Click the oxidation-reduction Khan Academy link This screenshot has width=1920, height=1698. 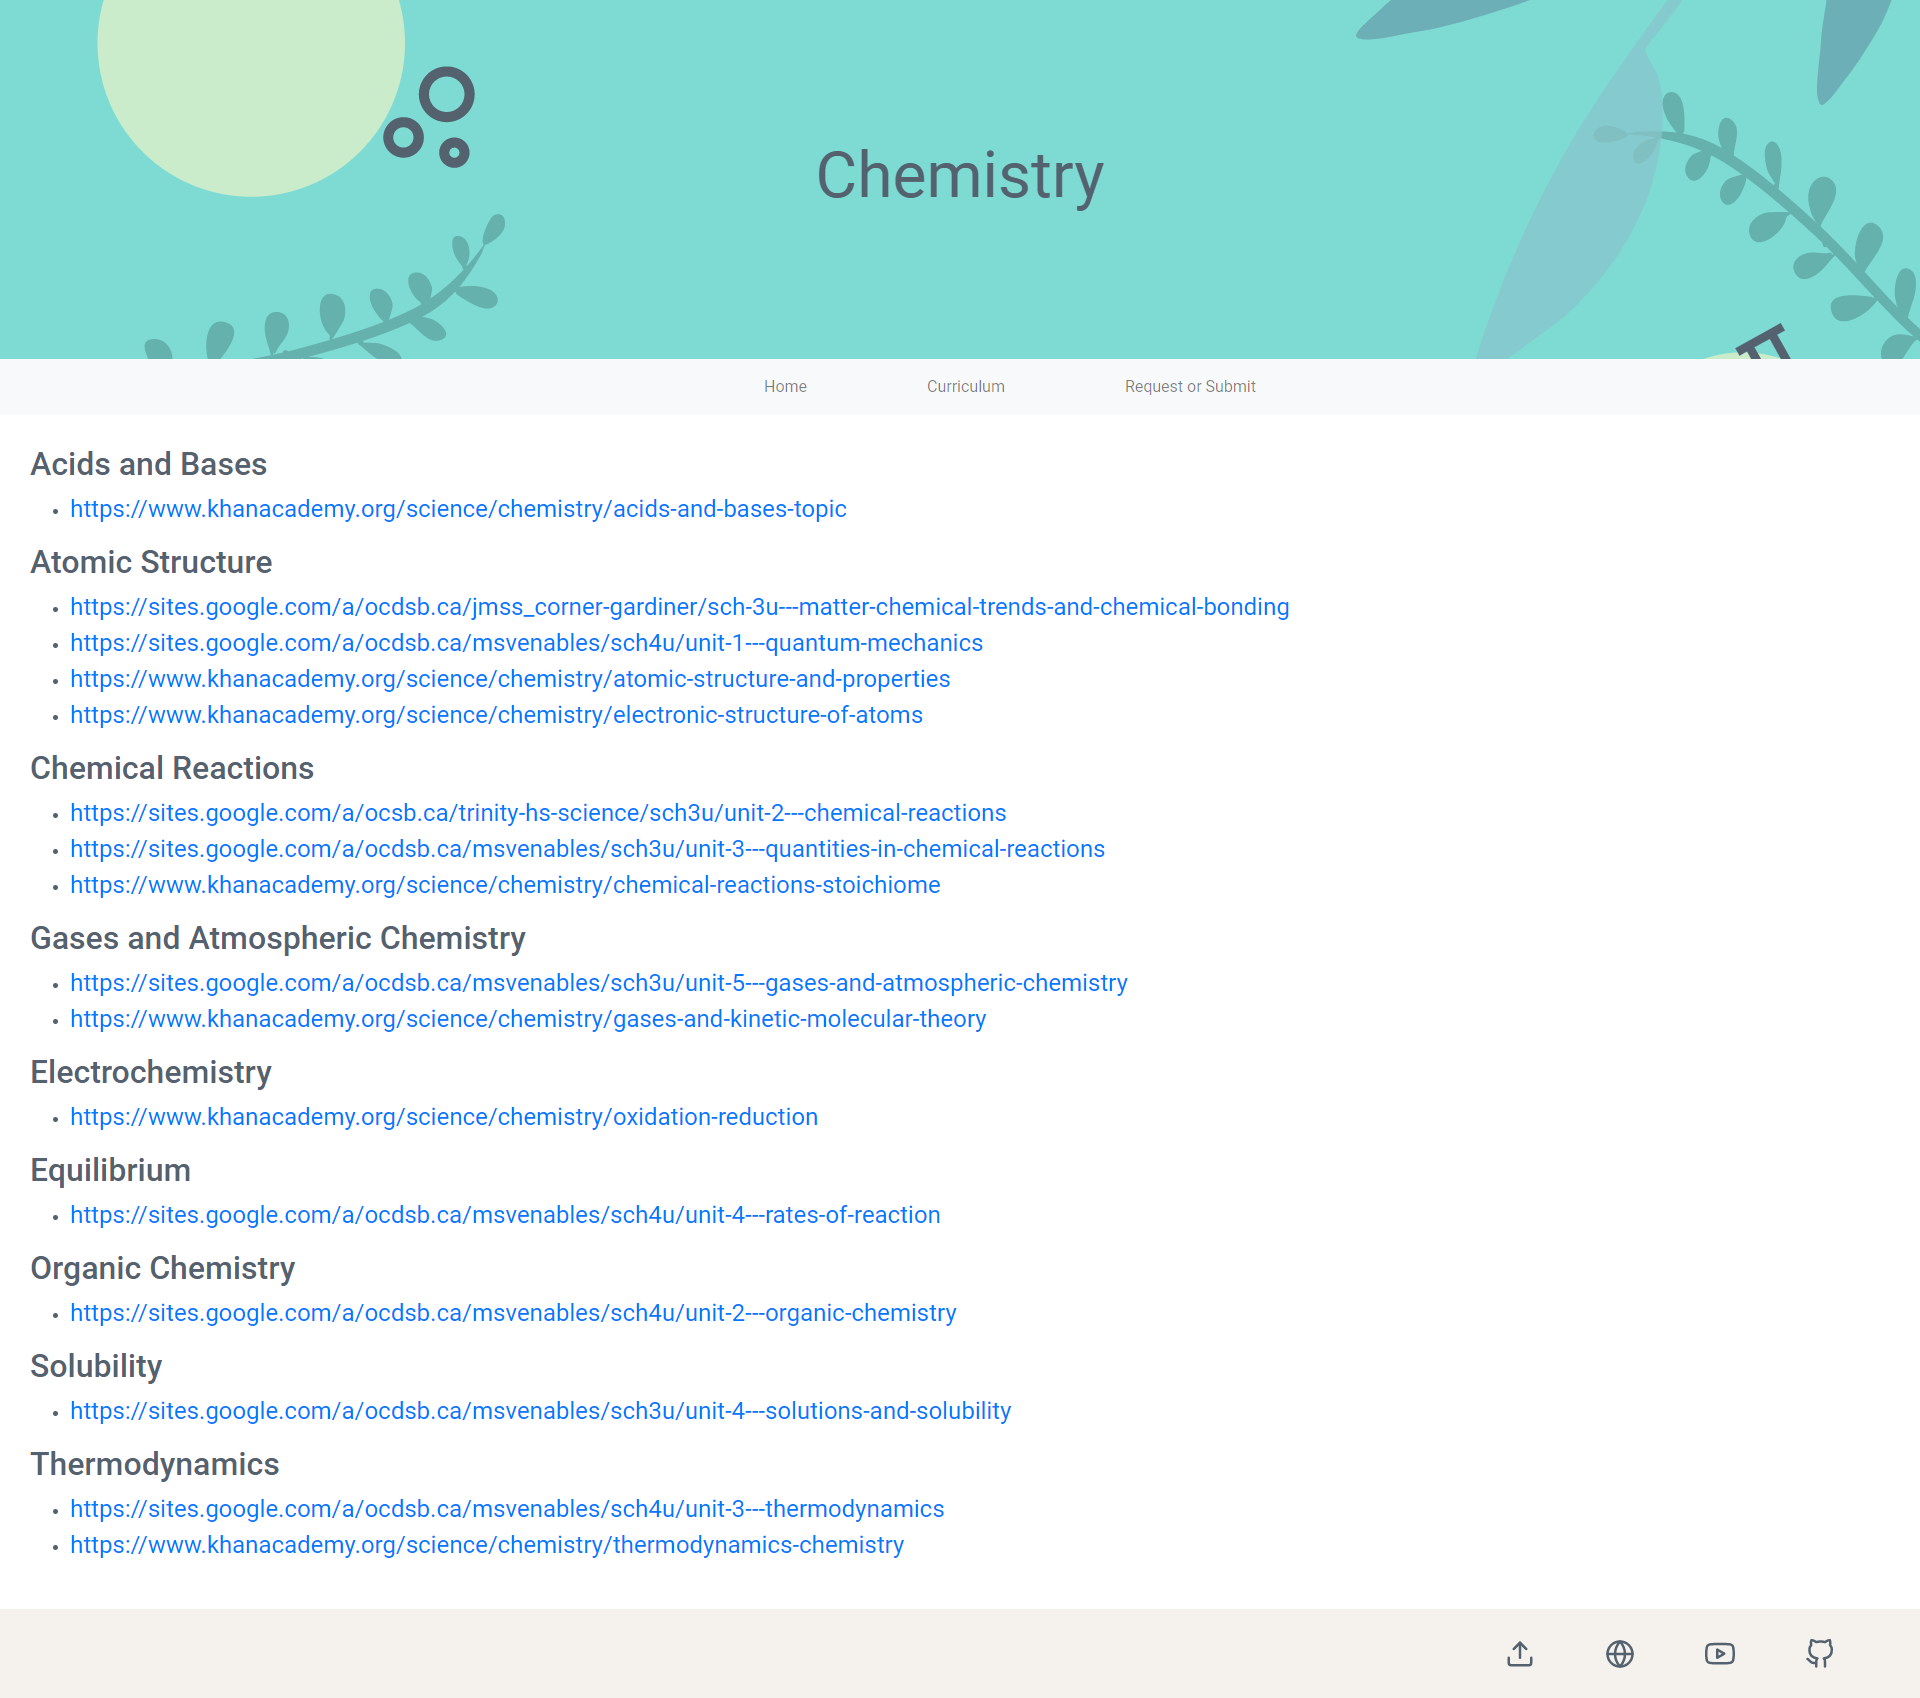tap(444, 1117)
